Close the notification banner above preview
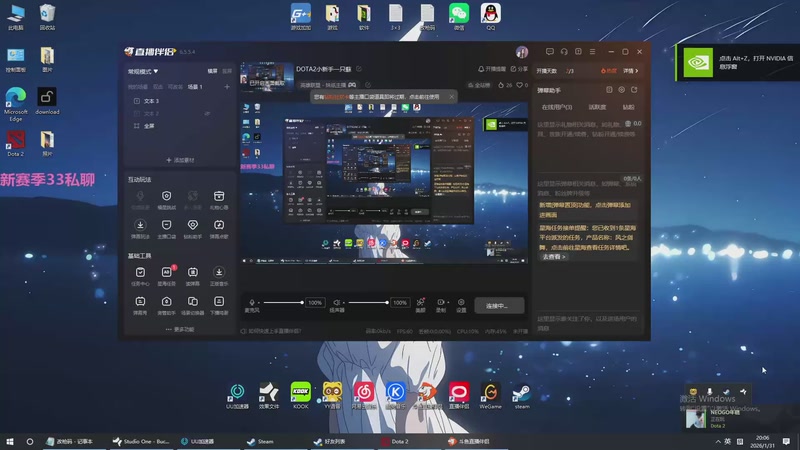This screenshot has width=800, height=450. pyautogui.click(x=451, y=96)
